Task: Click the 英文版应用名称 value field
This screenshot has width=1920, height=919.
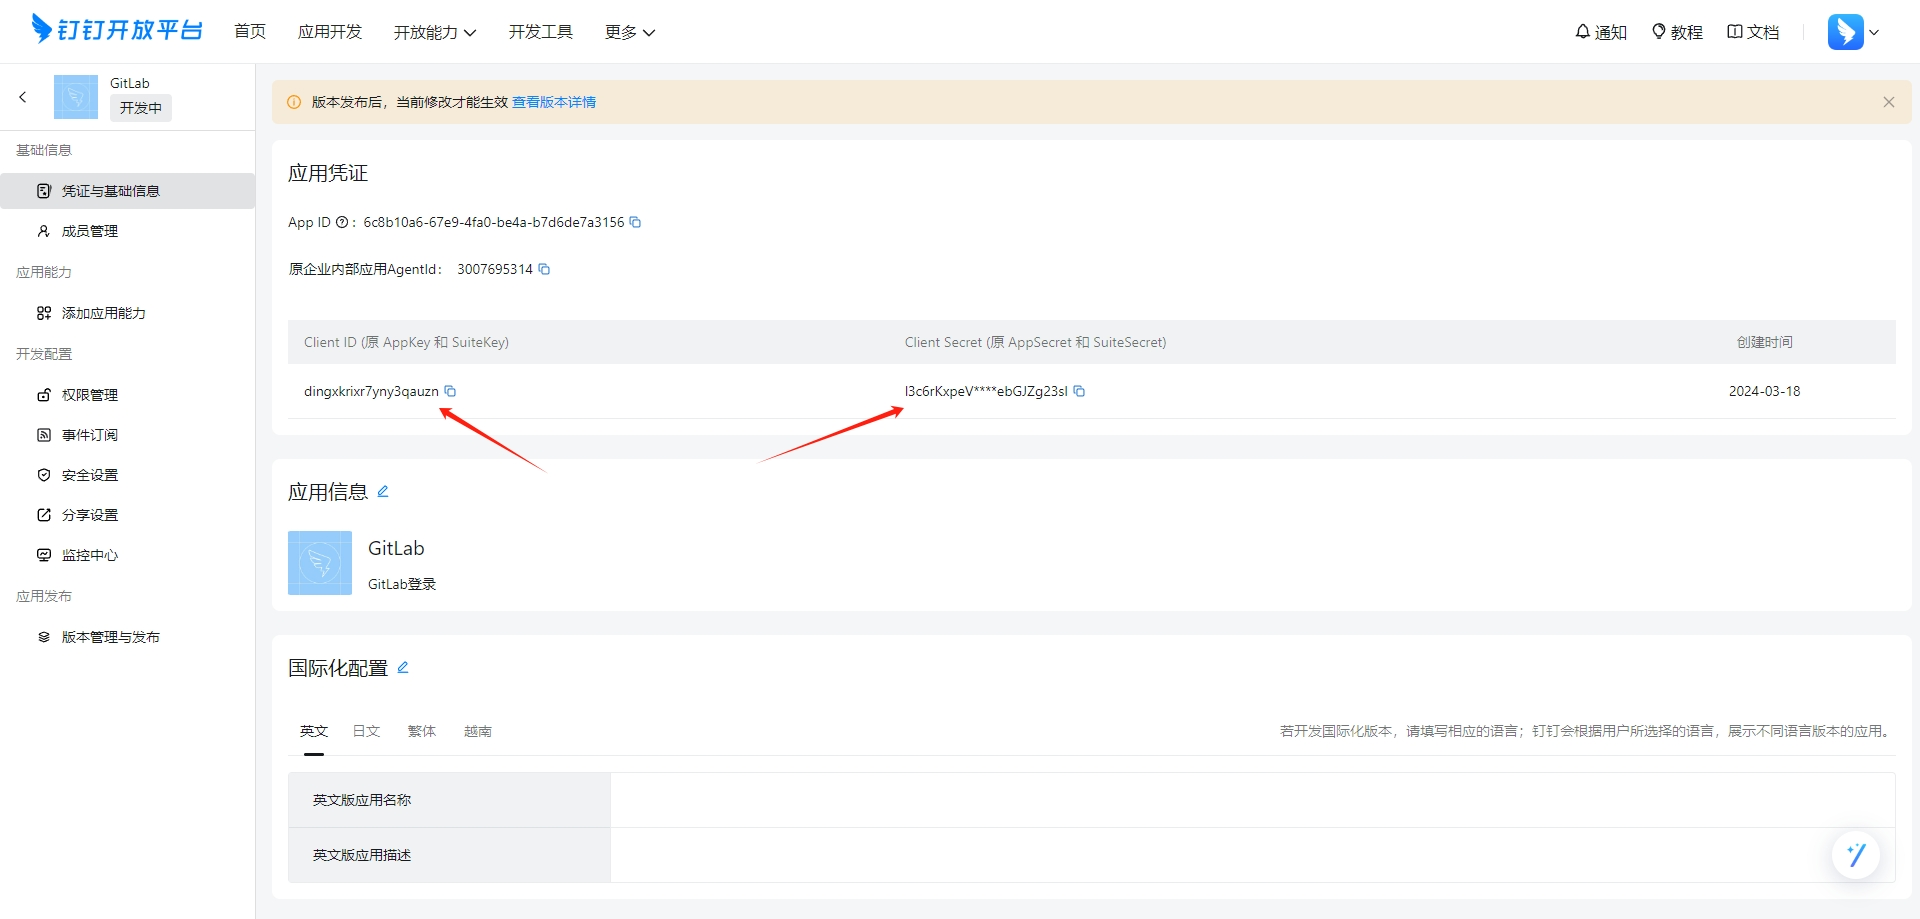Action: tap(1252, 800)
